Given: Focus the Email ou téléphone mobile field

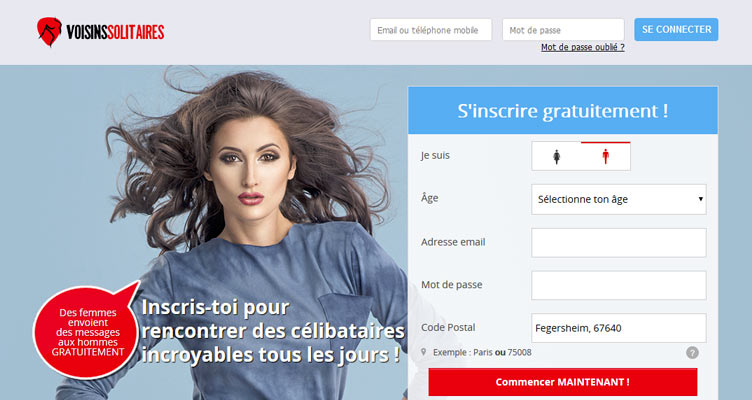Looking at the screenshot, I should pyautogui.click(x=431, y=30).
